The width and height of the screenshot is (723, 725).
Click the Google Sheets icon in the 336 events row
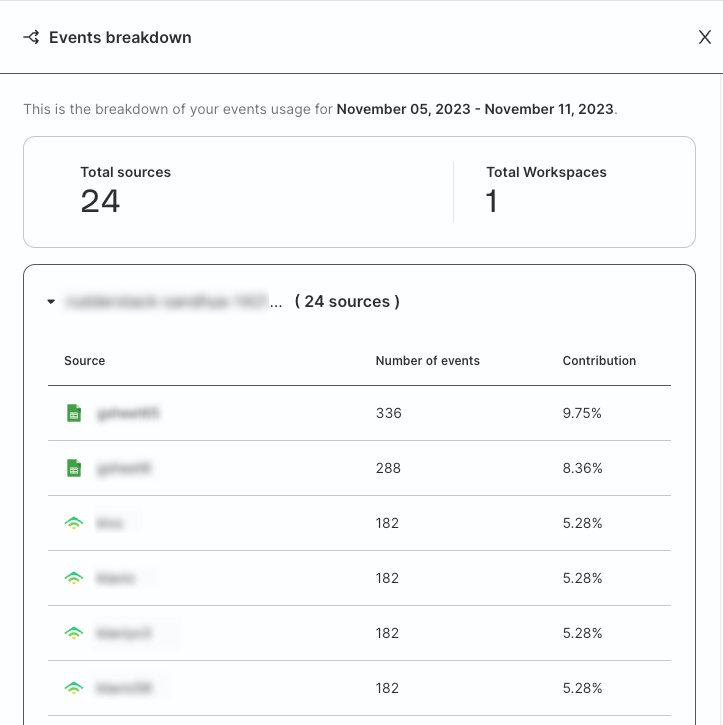point(74,413)
